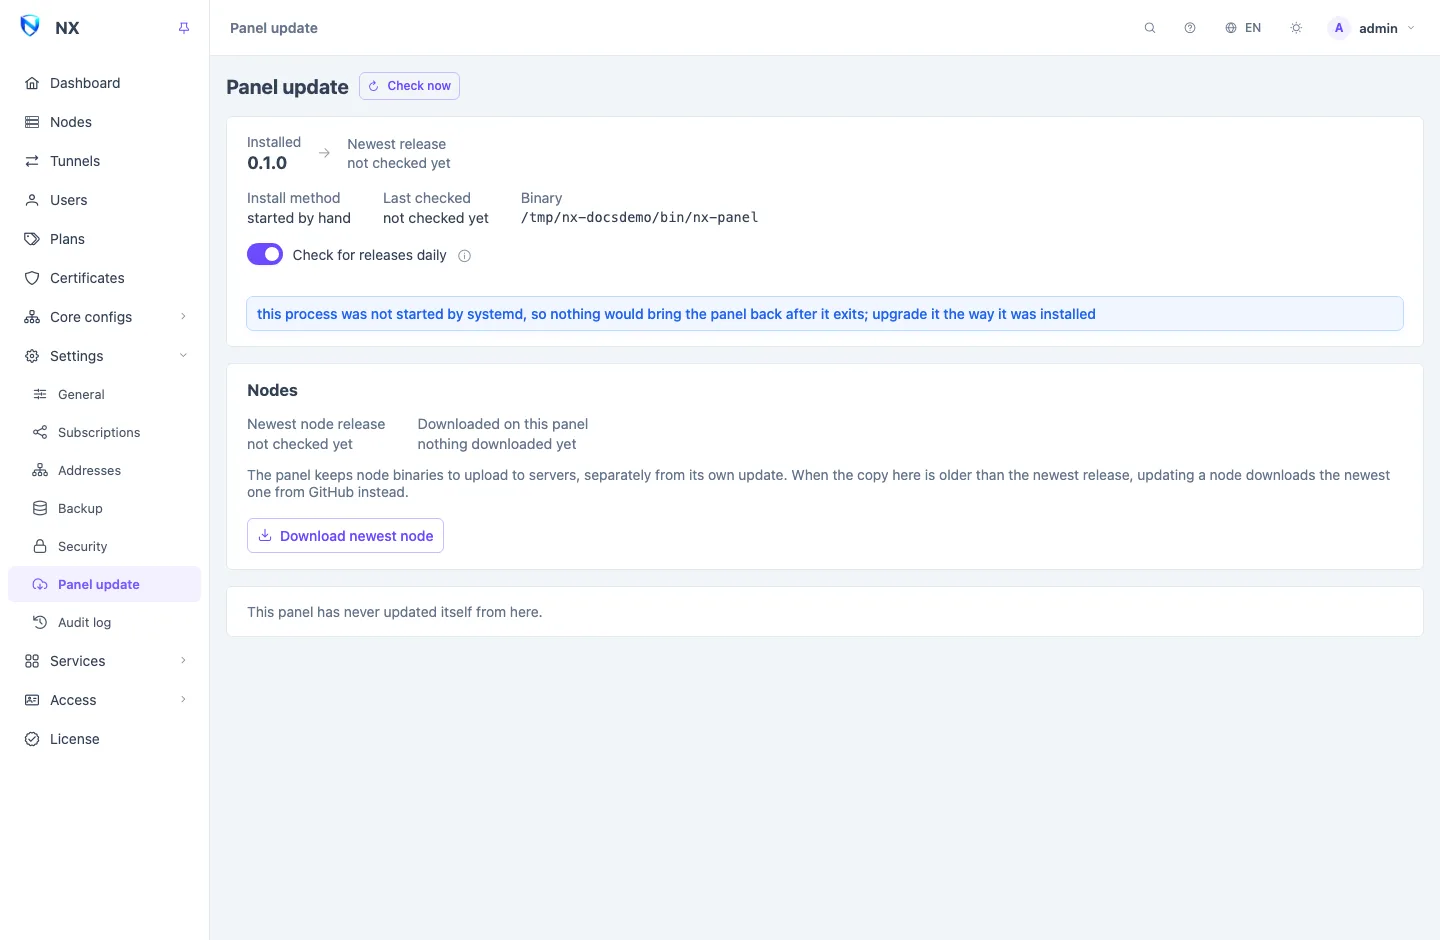This screenshot has height=940, width=1440.
Task: Open Subscriptions settings
Action: (104, 432)
